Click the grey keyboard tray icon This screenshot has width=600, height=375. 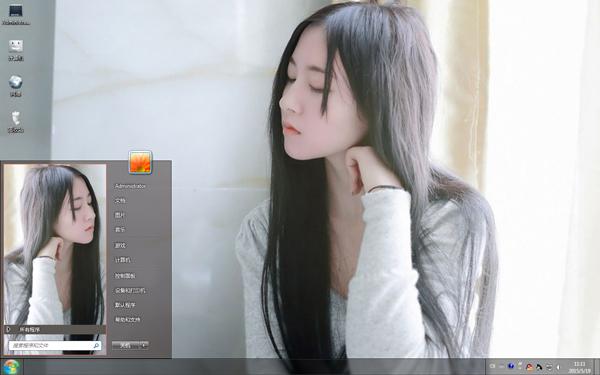coord(502,367)
